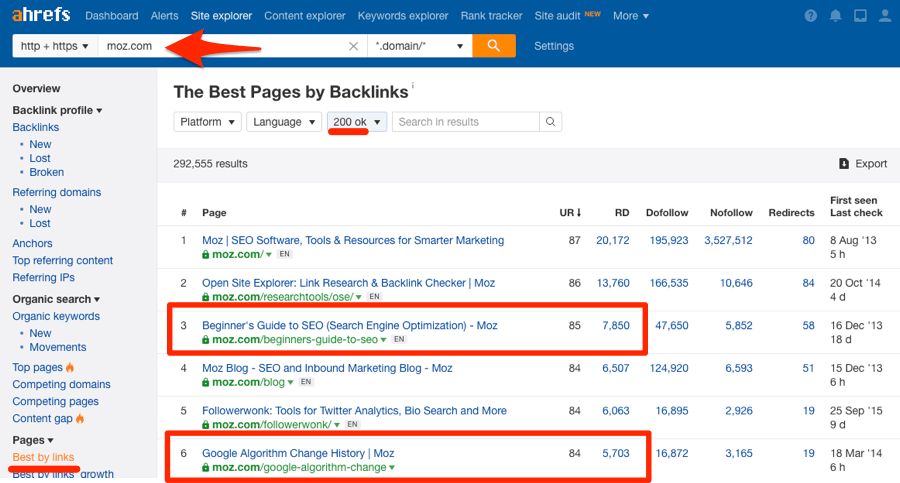This screenshot has width=900, height=483.
Task: Open Competing pages in the sidebar
Action: click(56, 401)
